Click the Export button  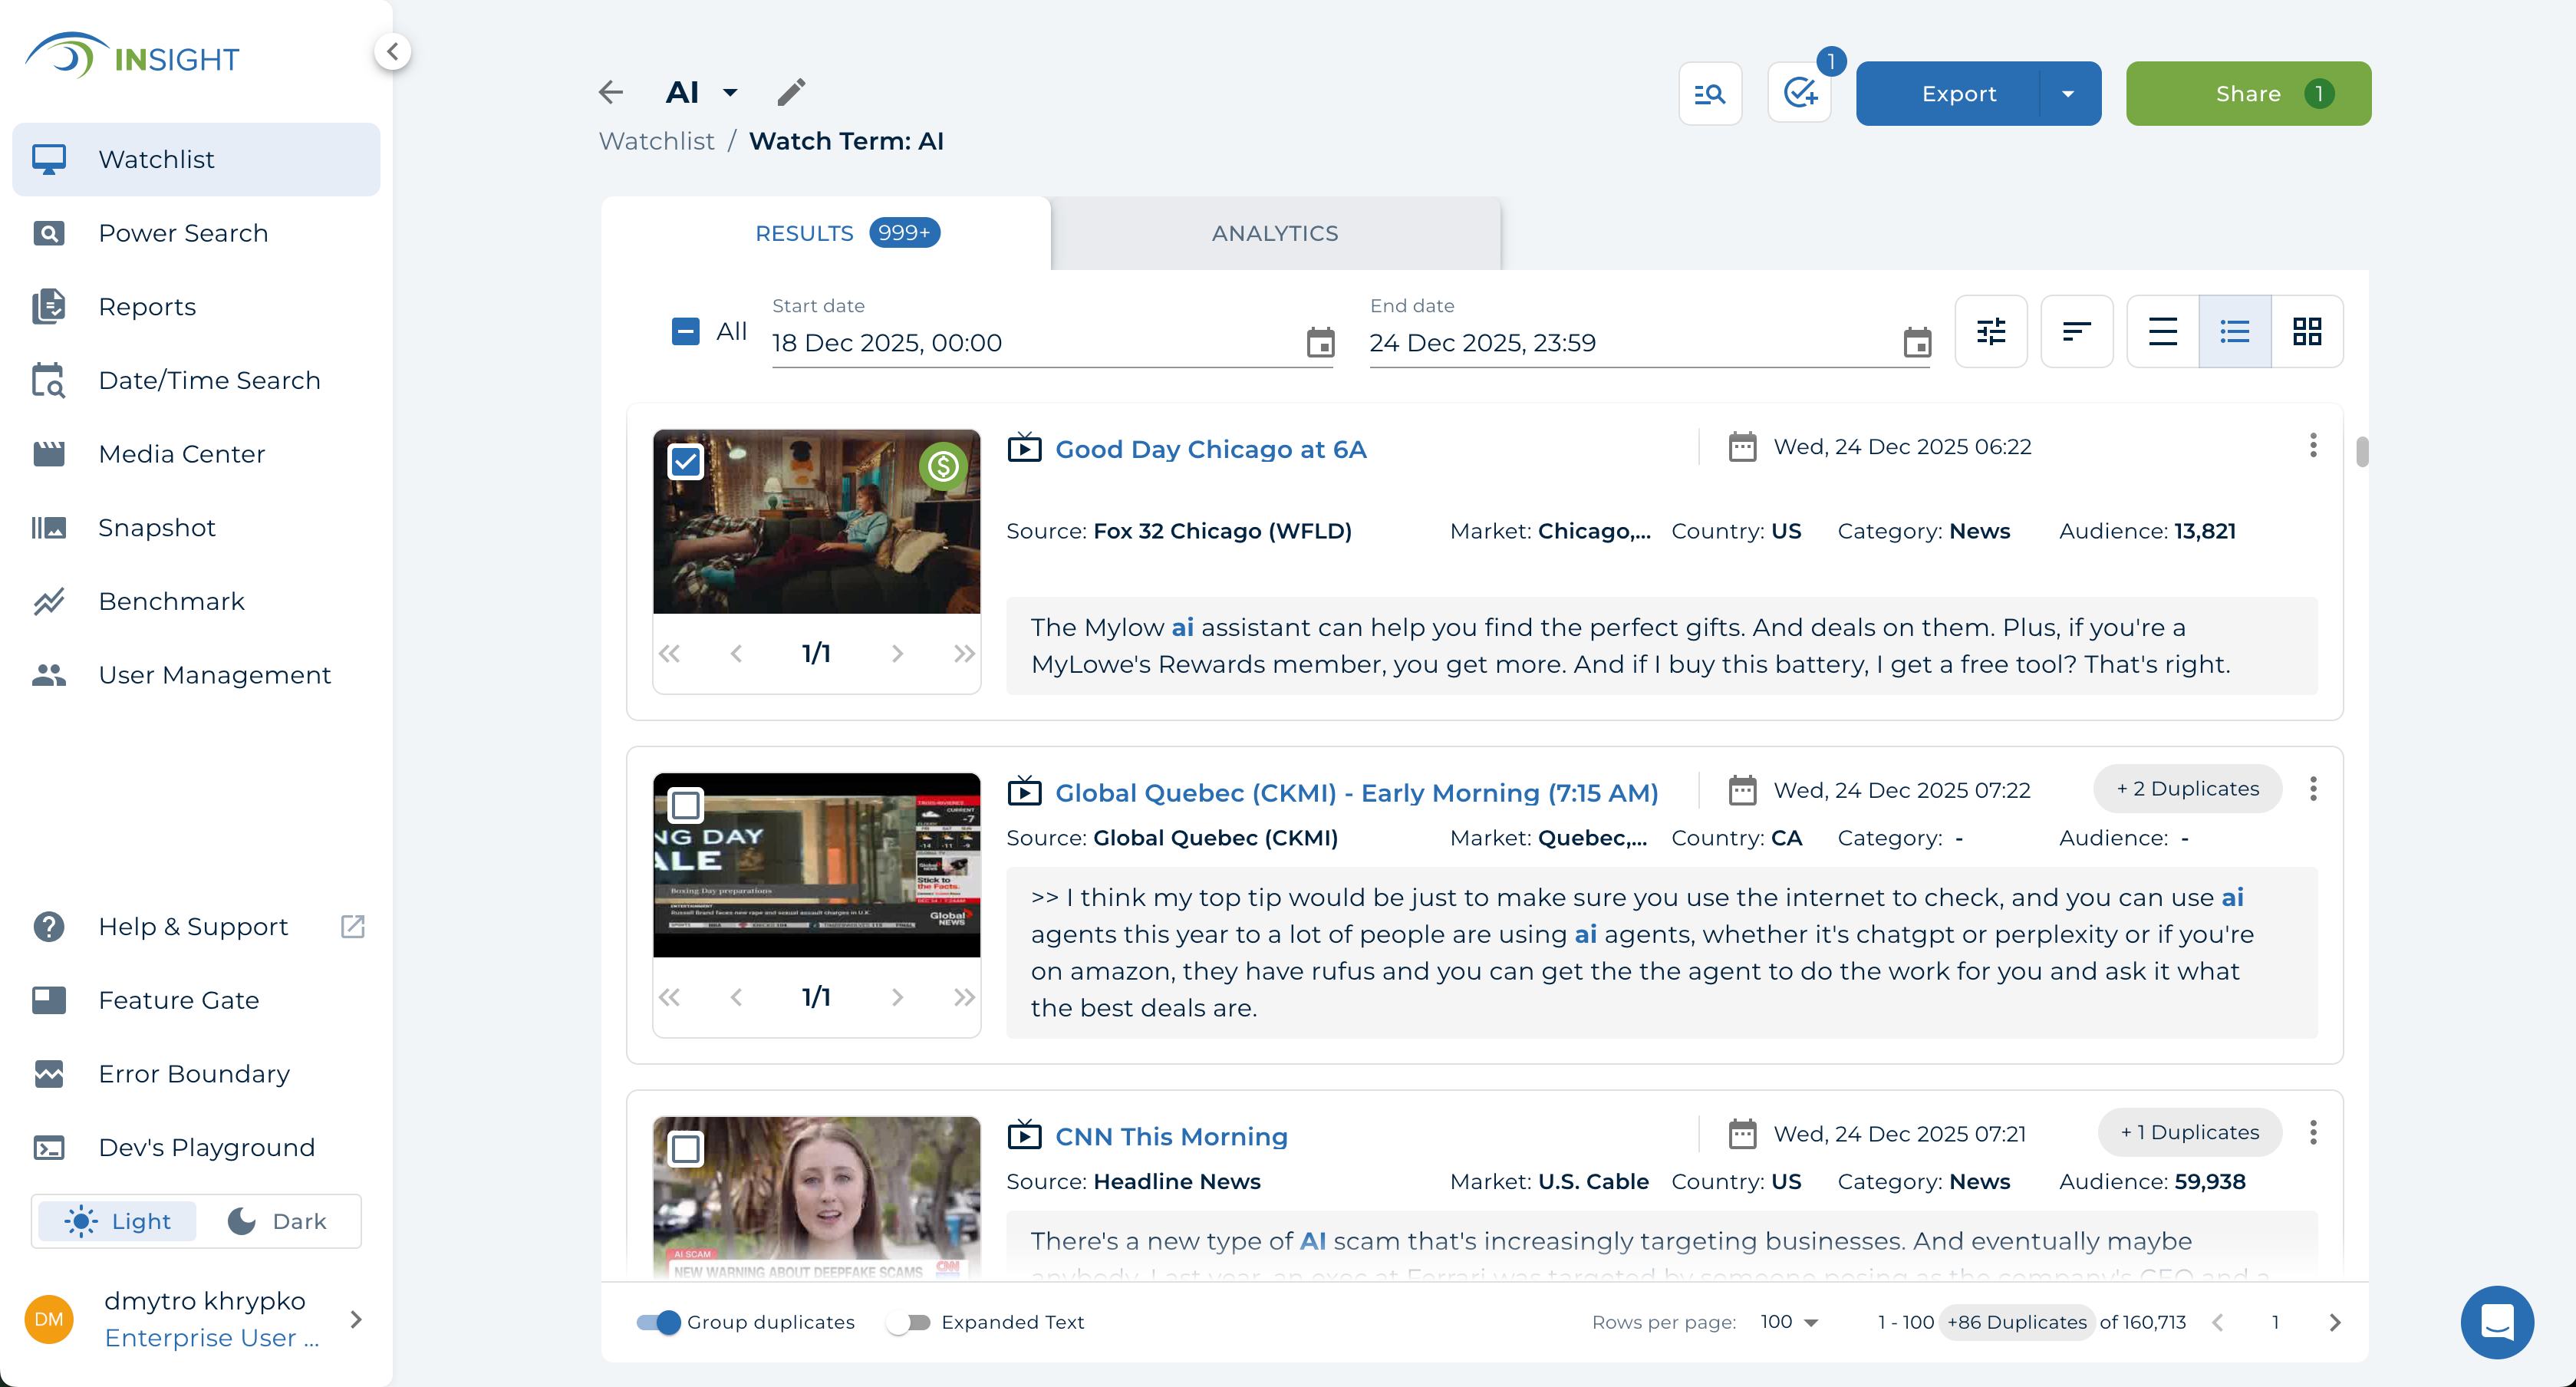(1948, 94)
